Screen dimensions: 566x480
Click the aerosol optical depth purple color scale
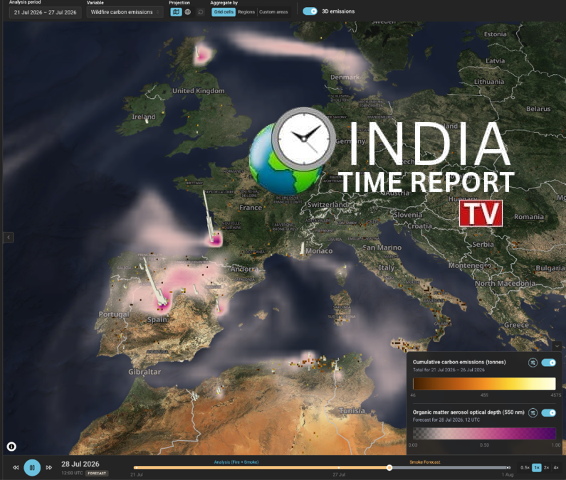tap(484, 433)
